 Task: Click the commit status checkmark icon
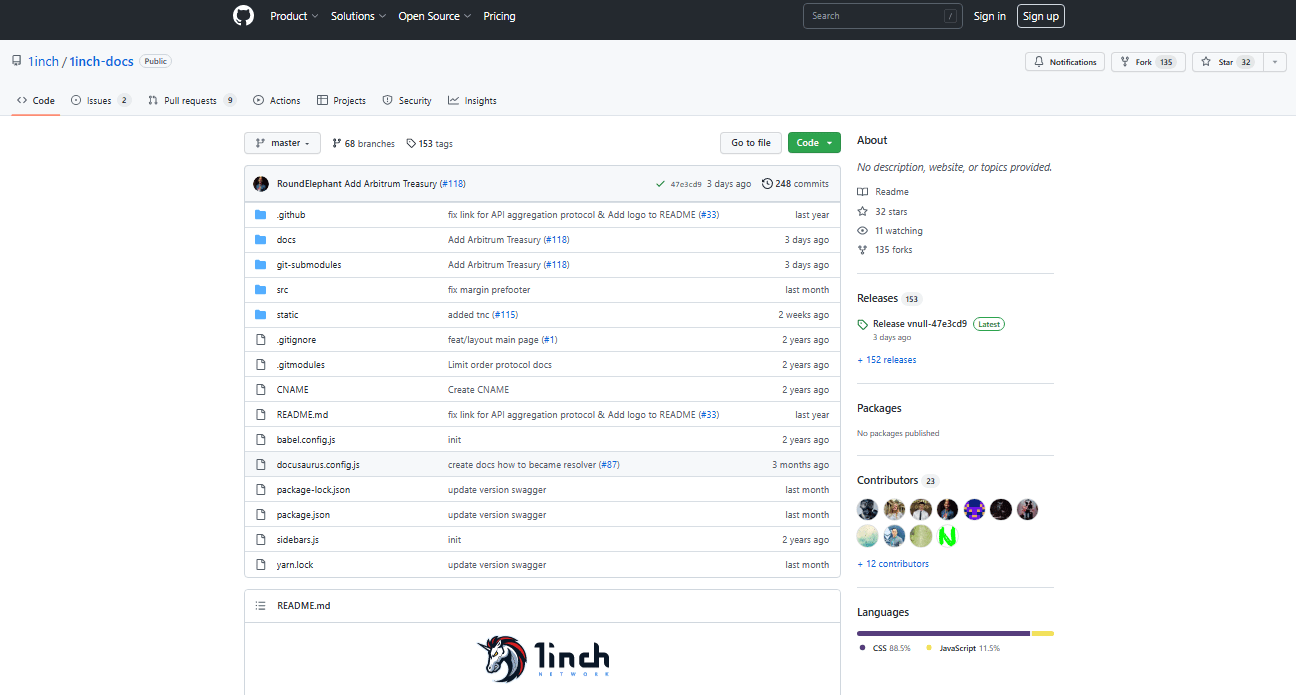pos(660,184)
